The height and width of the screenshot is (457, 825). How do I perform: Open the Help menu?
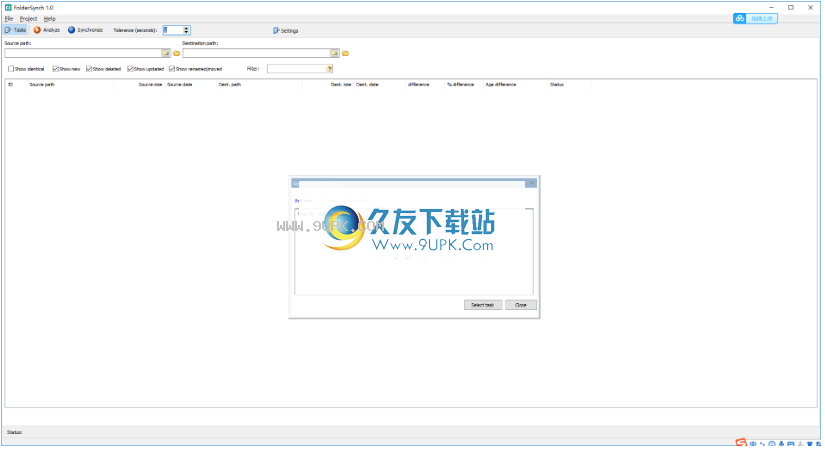click(x=49, y=18)
